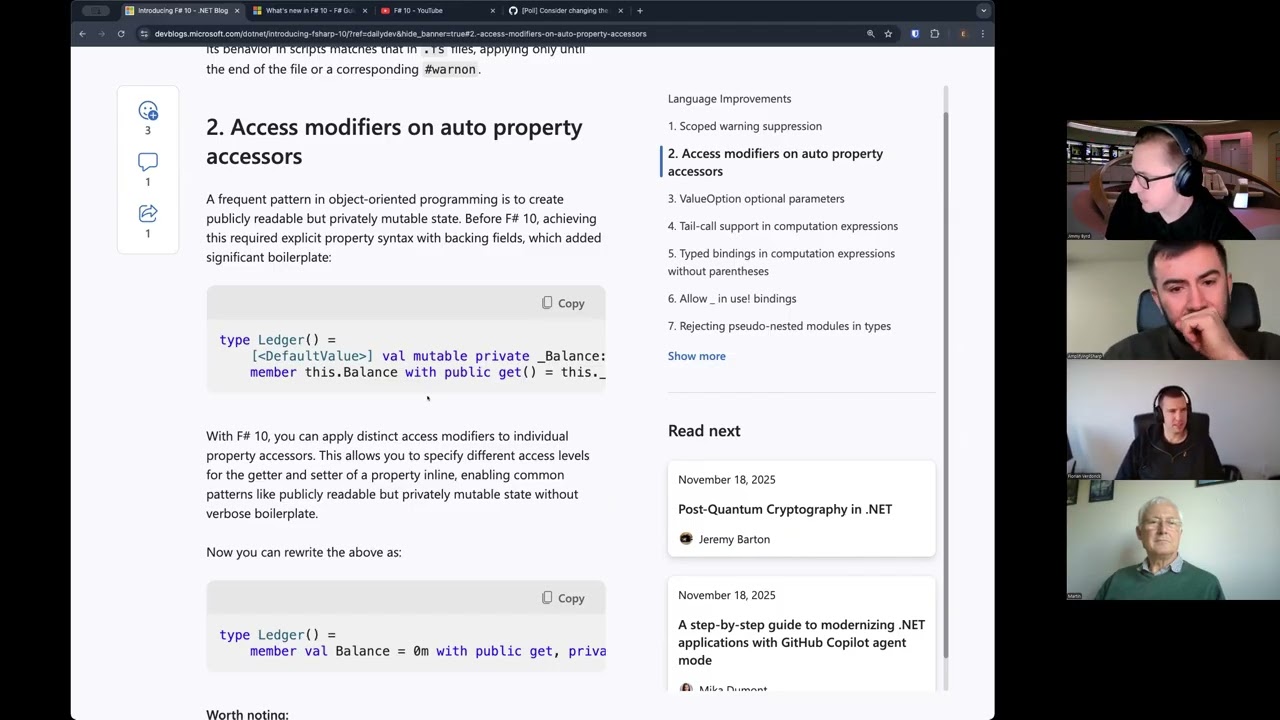Close the What's new in F# 10 tab

click(364, 11)
